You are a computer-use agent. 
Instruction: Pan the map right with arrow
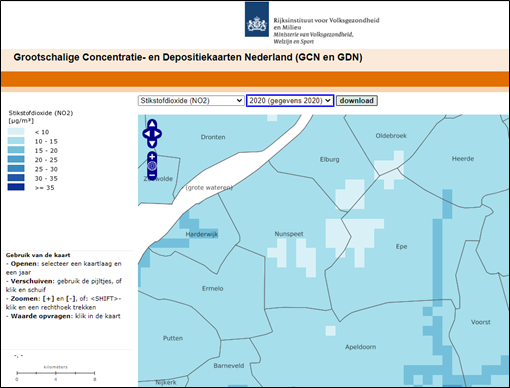tap(158, 134)
